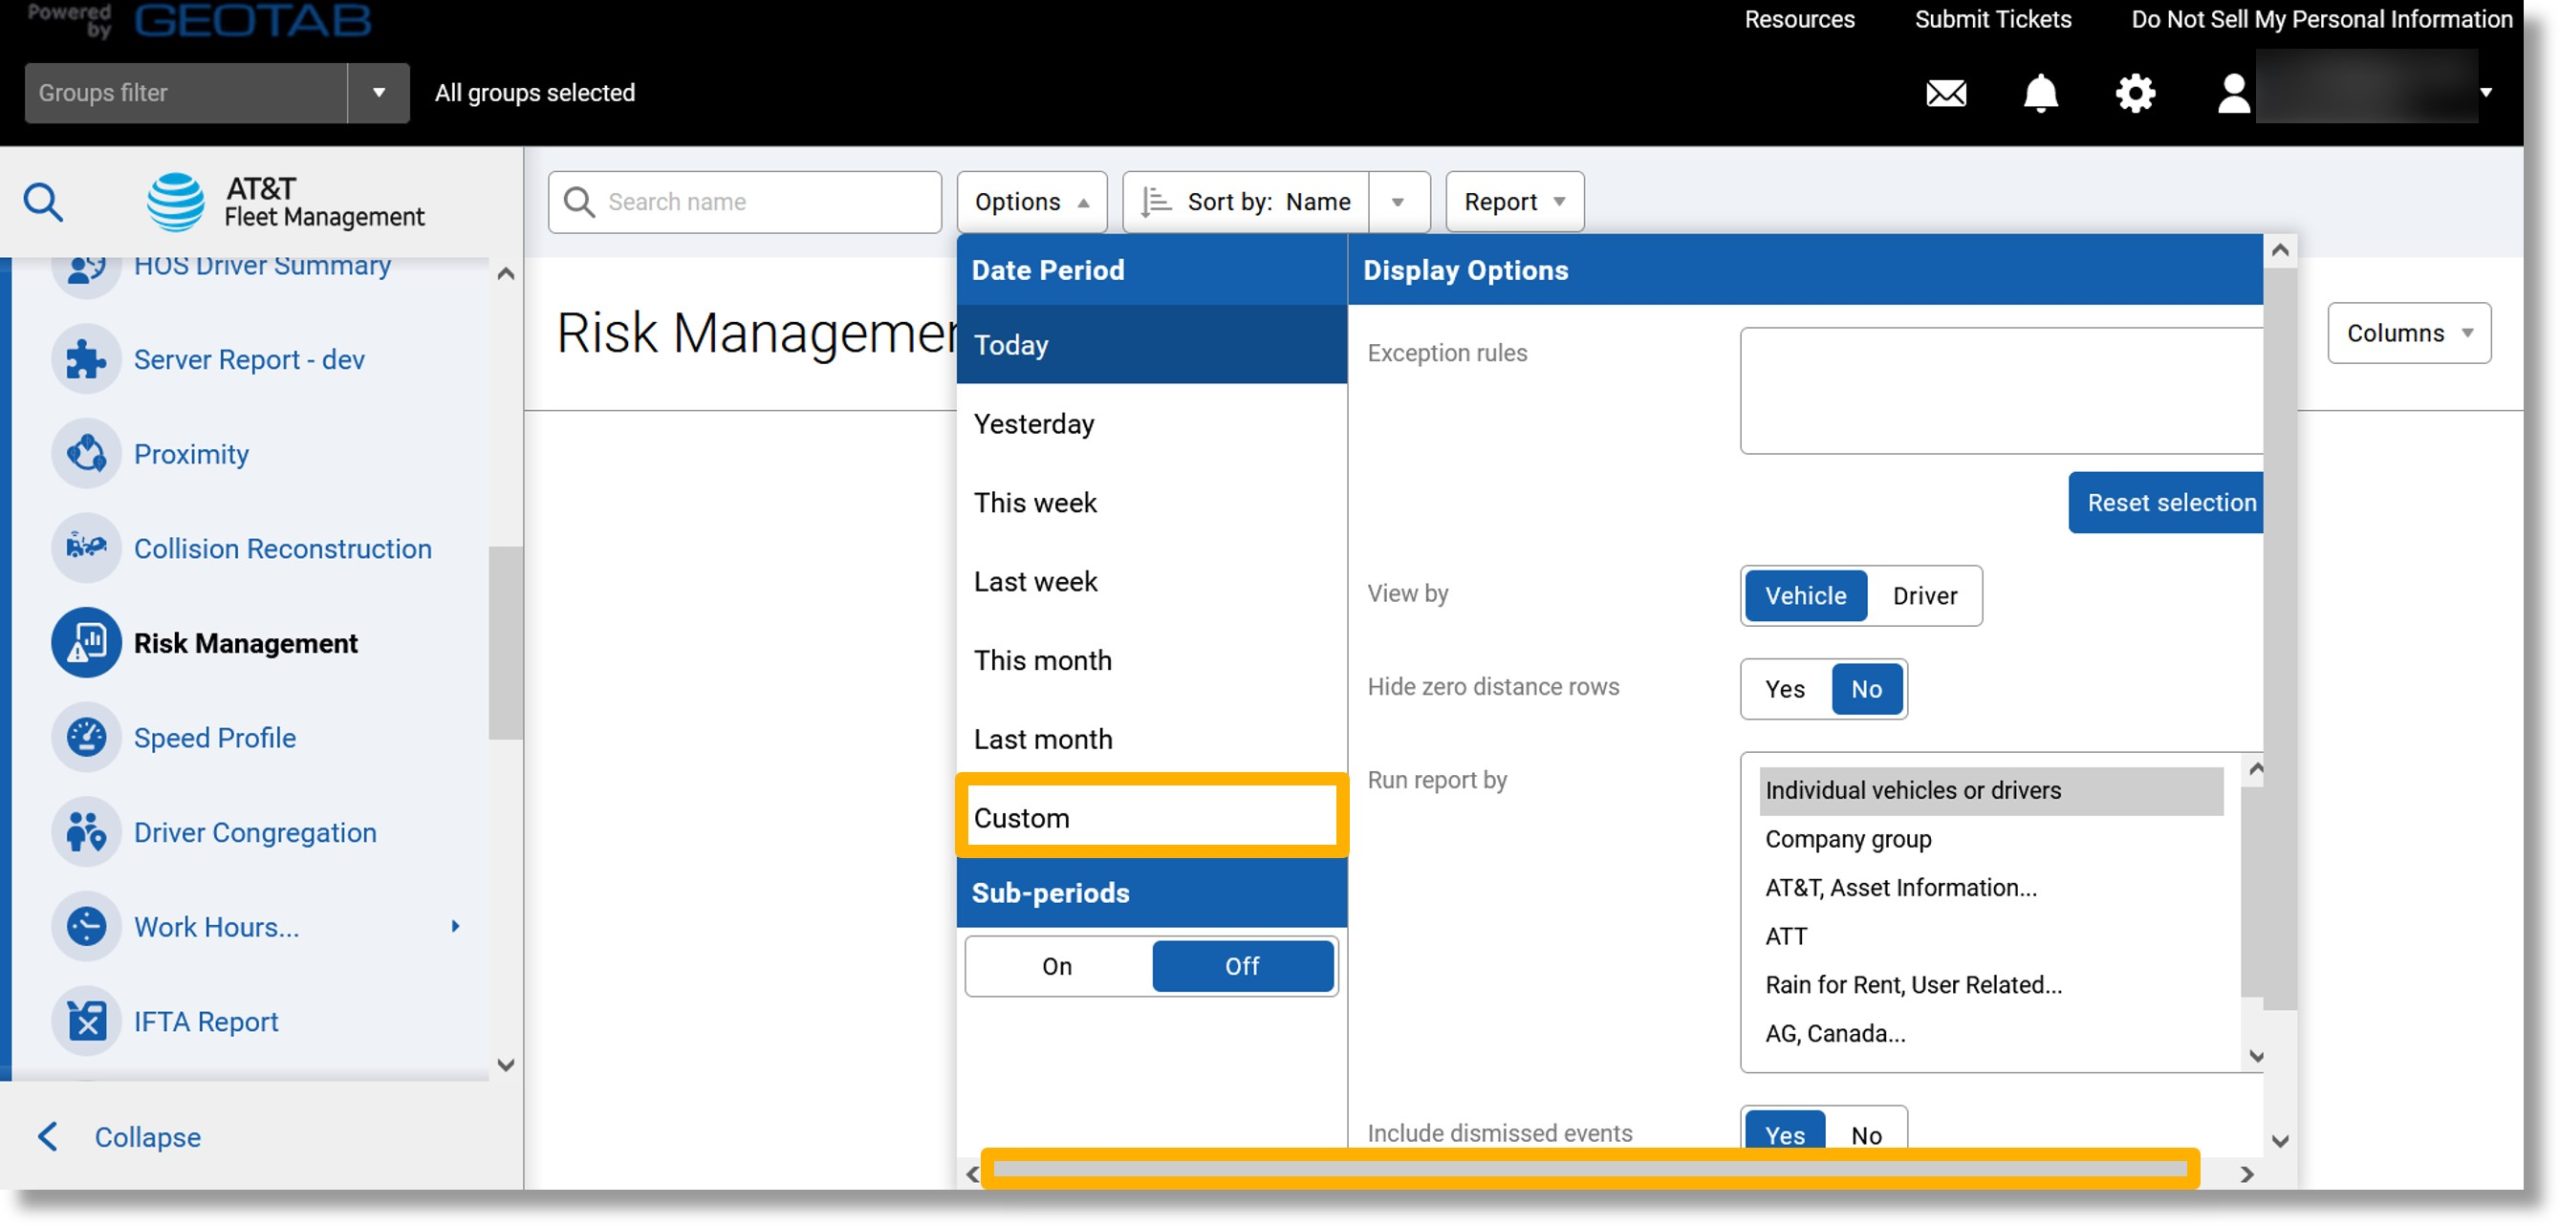Image resolution: width=2560 pixels, height=1226 pixels.
Task: Select Company group from Run report by
Action: point(1847,837)
